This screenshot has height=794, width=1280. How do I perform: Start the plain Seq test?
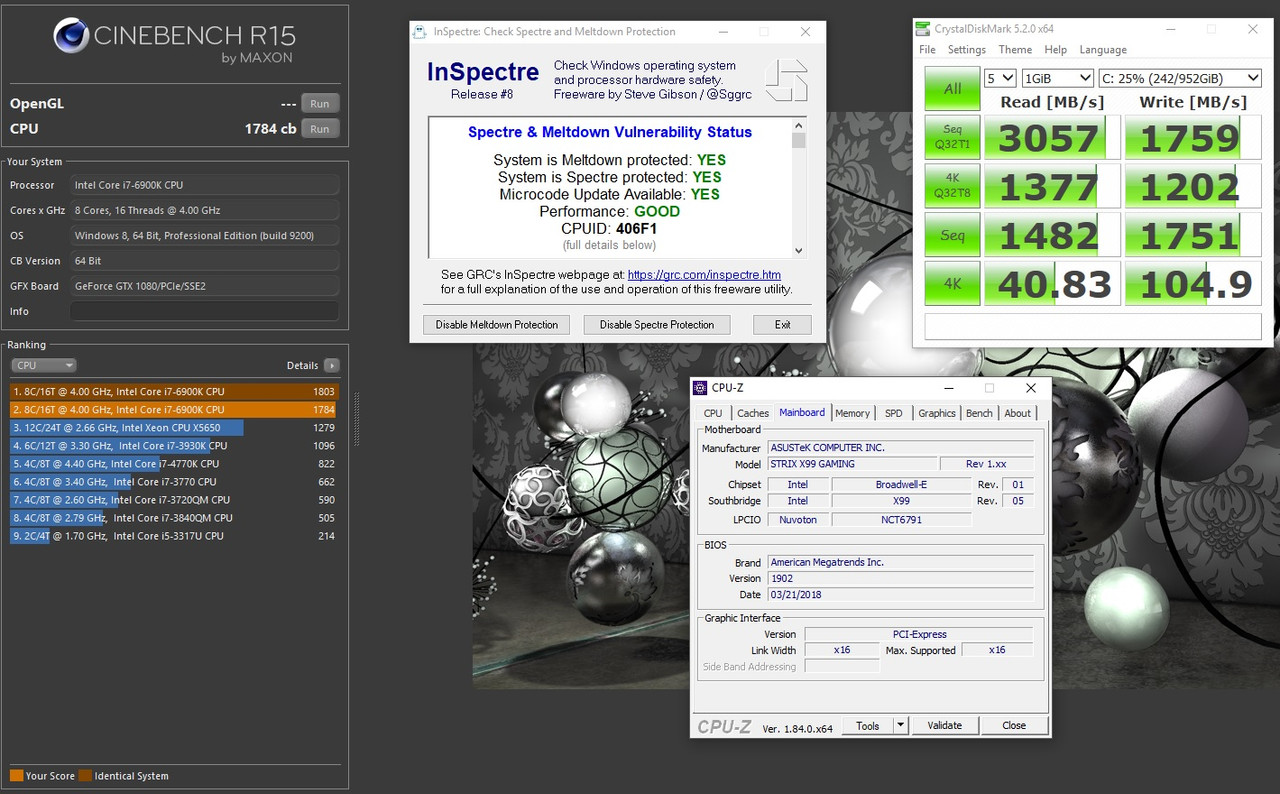(952, 236)
